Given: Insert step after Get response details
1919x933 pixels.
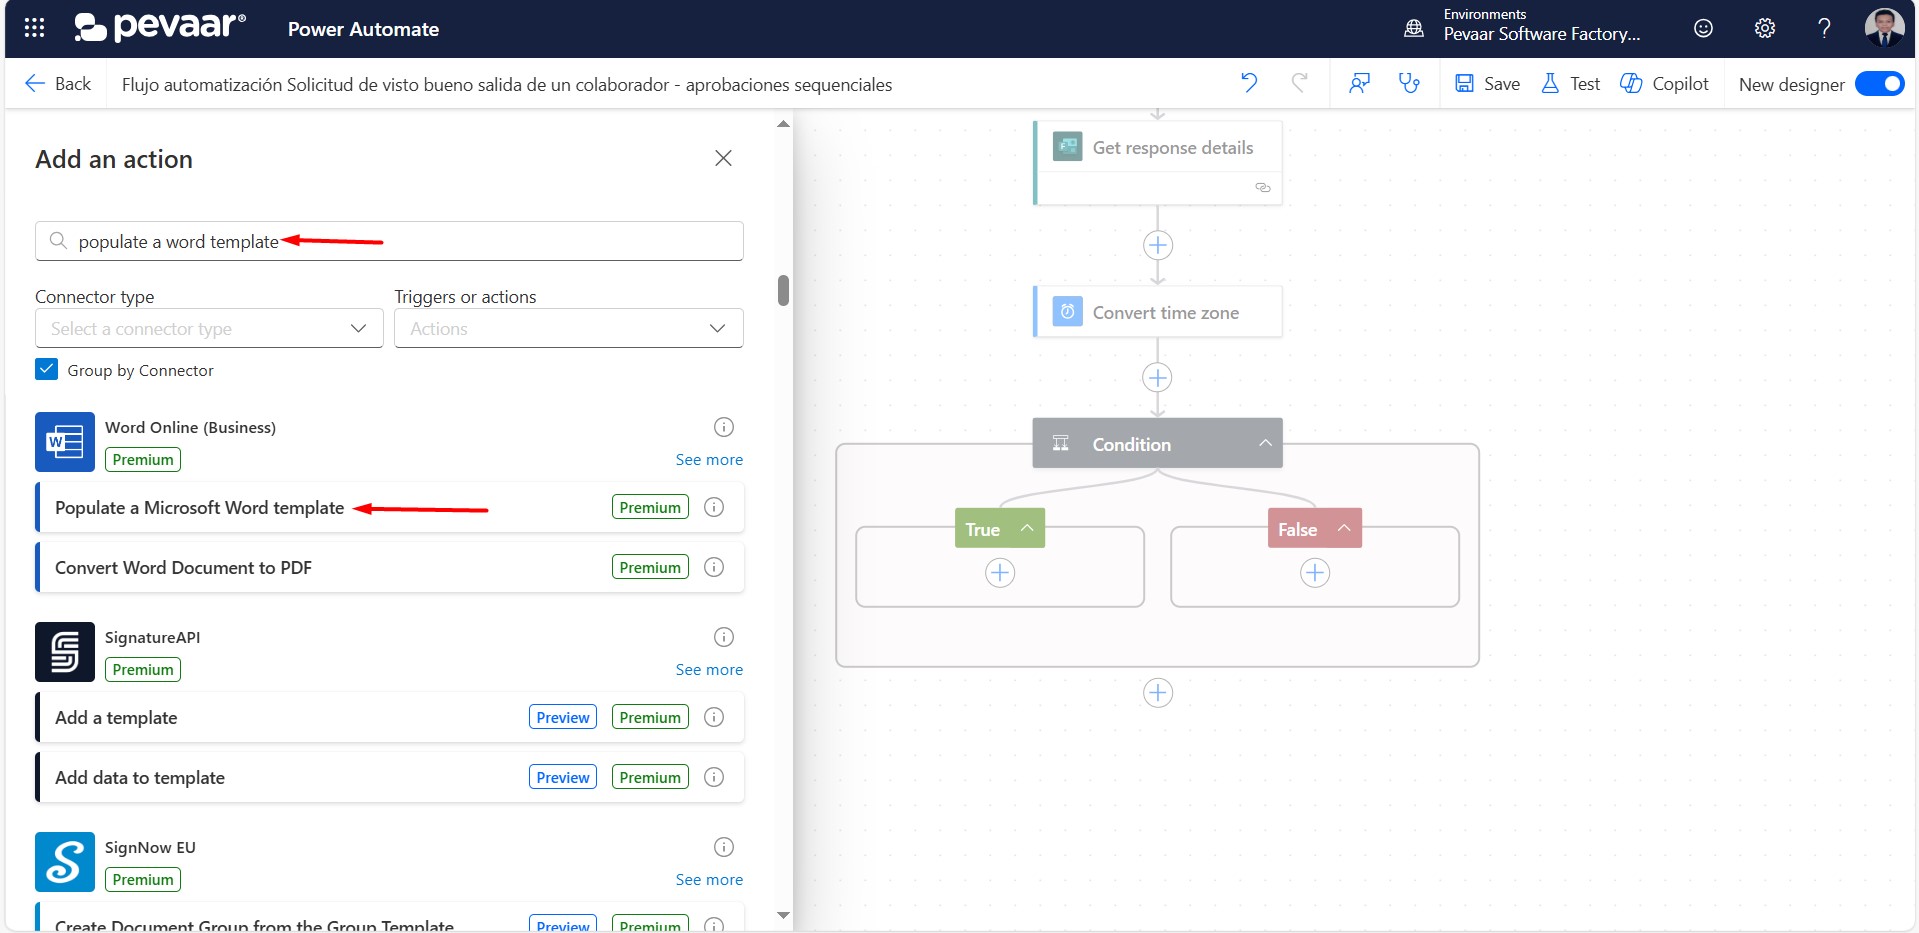Looking at the screenshot, I should (x=1158, y=245).
